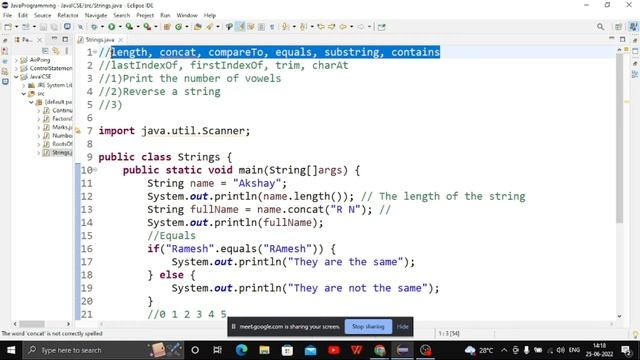640x360 pixels.
Task: Click the Collapse All icon in Package Explorer
Action: (x=45, y=51)
